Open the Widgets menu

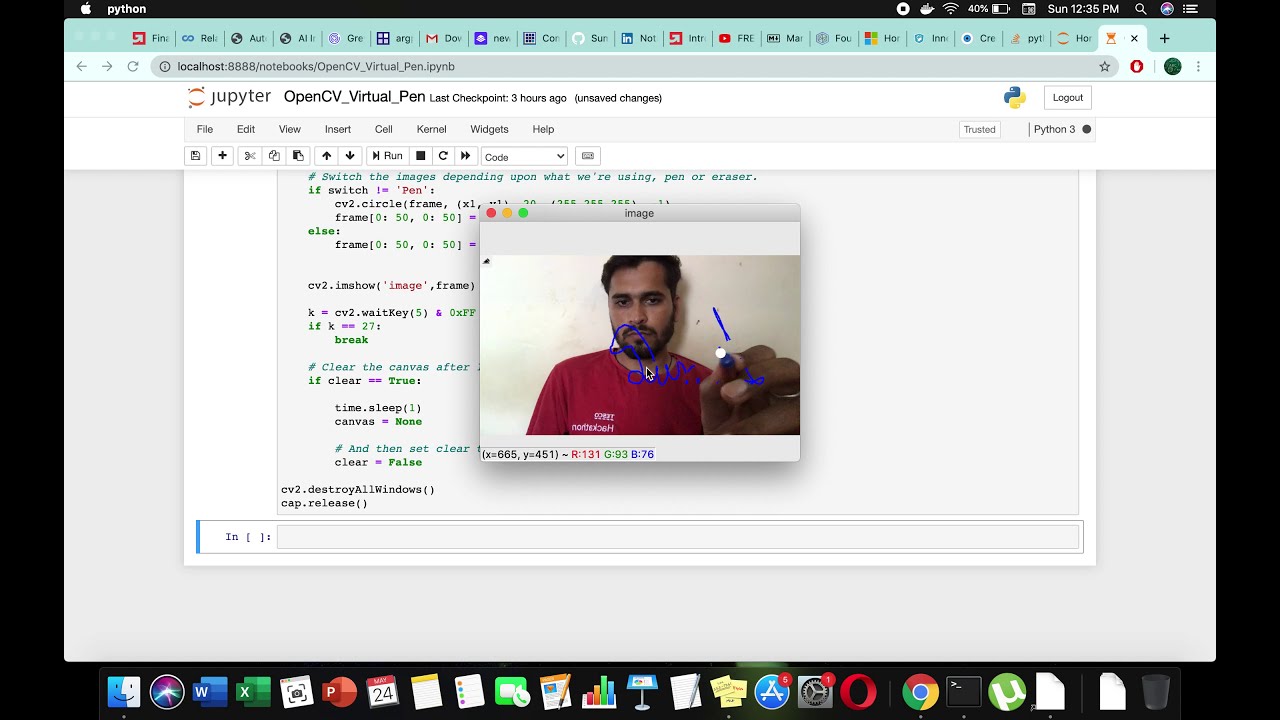tap(489, 129)
